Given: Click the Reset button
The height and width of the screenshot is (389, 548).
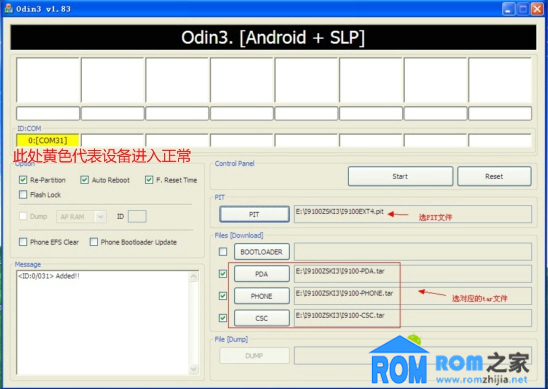Looking at the screenshot, I should (494, 177).
